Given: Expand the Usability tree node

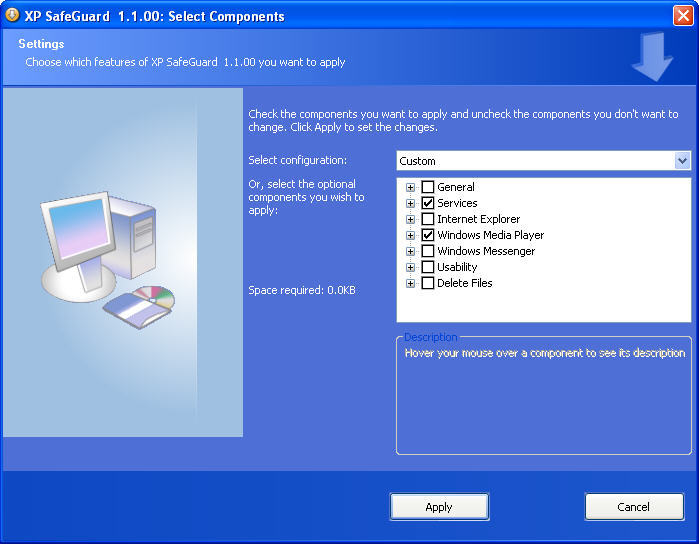Looking at the screenshot, I should click(x=410, y=268).
